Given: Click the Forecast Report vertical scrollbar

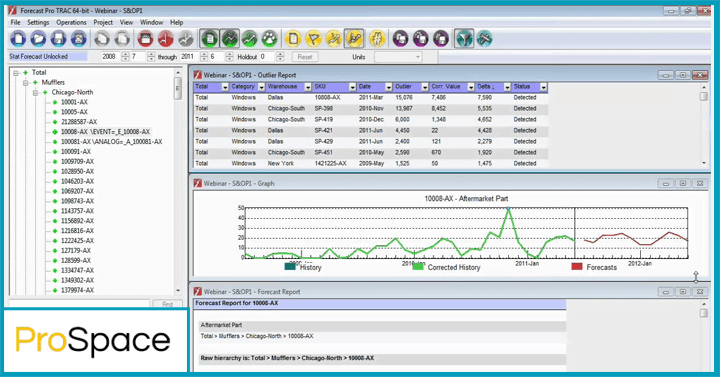Looking at the screenshot, I should 703,335.
